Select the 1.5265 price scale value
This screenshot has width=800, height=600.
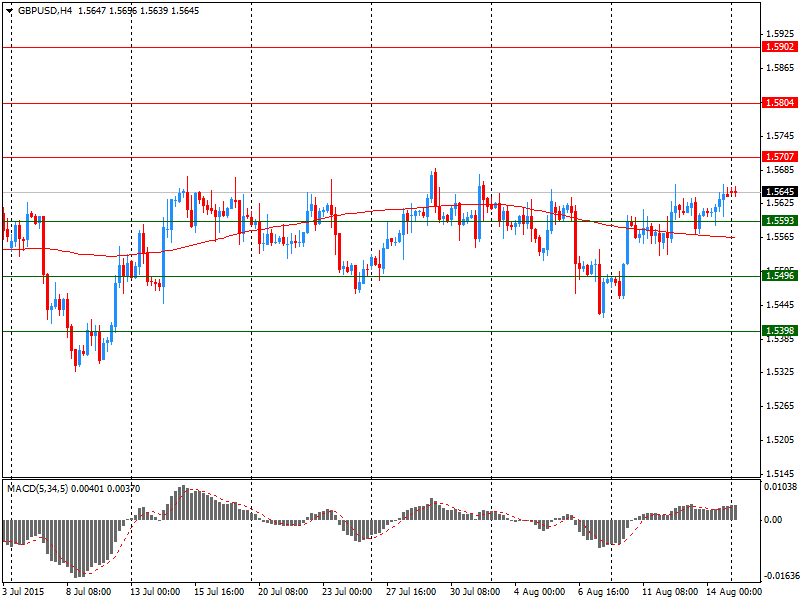tap(781, 406)
